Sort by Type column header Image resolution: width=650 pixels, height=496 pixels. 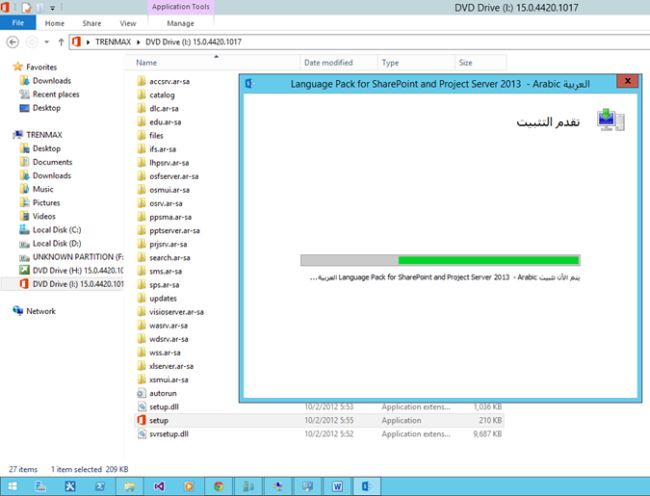pyautogui.click(x=390, y=63)
